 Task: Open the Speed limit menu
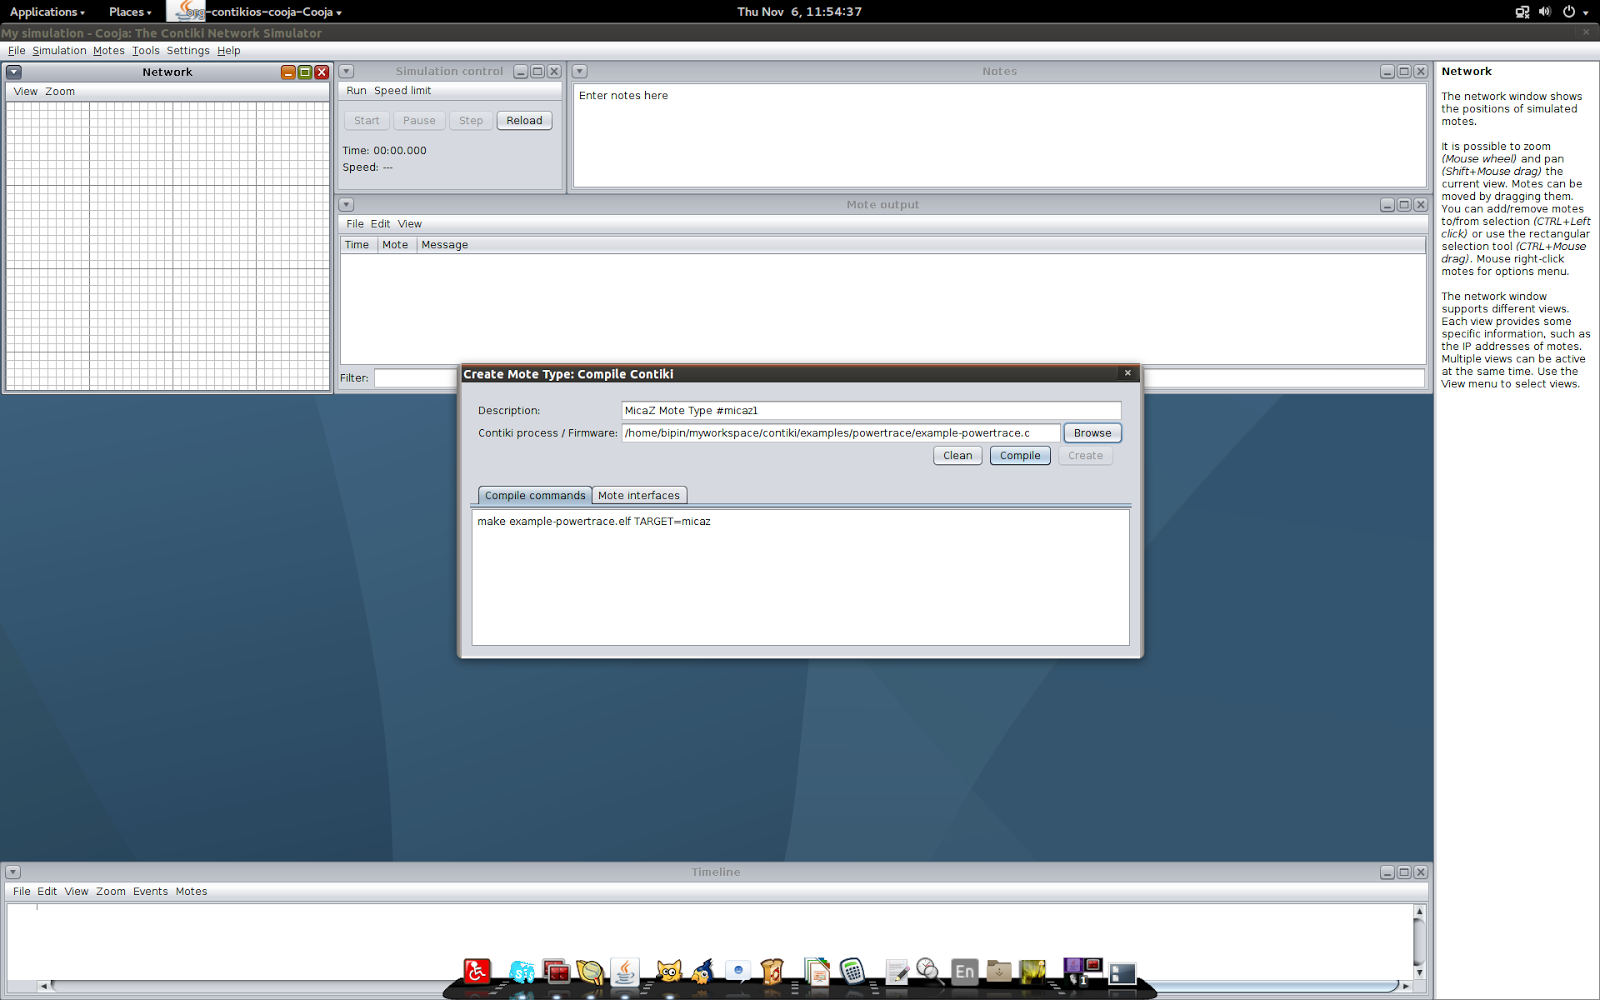click(x=403, y=90)
